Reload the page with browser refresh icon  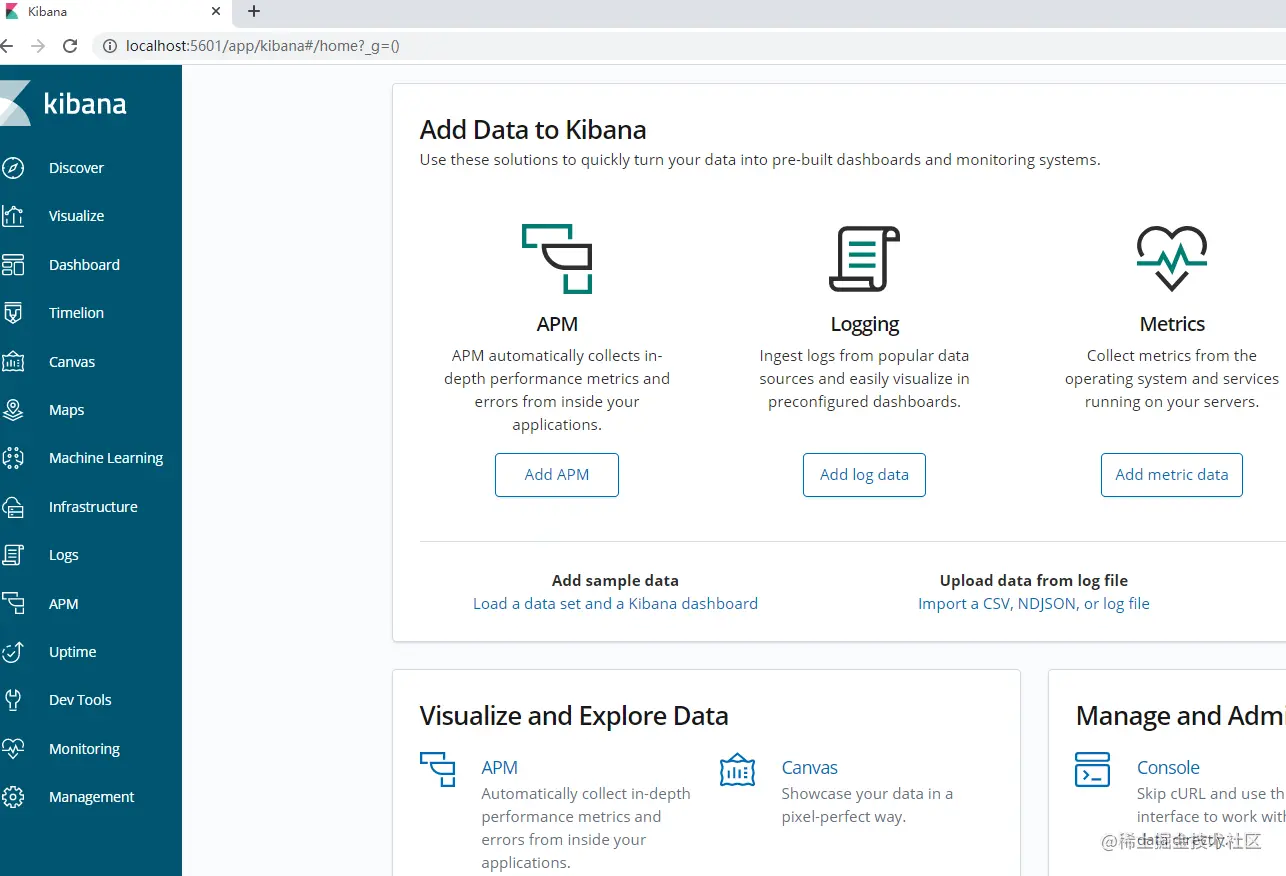70,46
